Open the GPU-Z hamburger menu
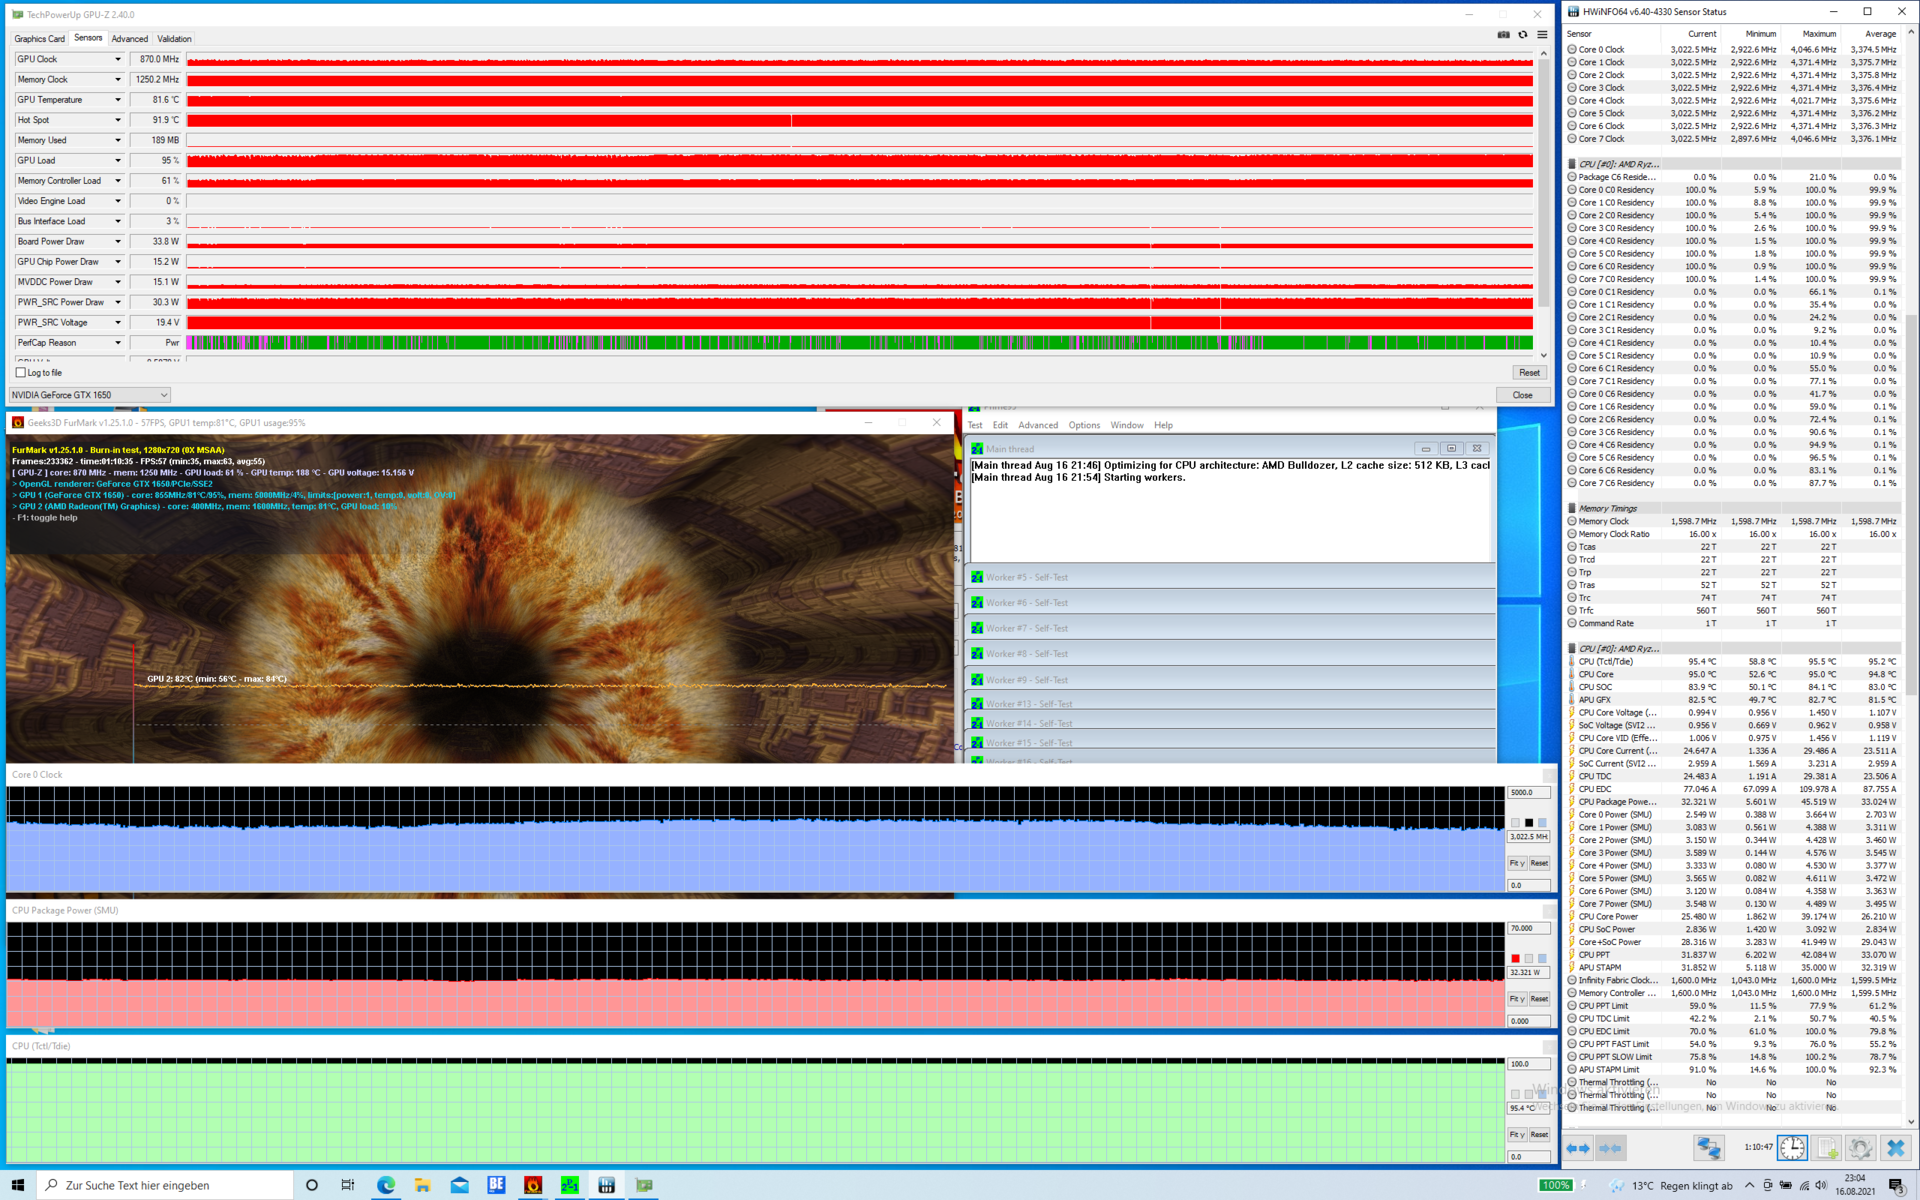This screenshot has height=1200, width=1920. click(x=1542, y=35)
